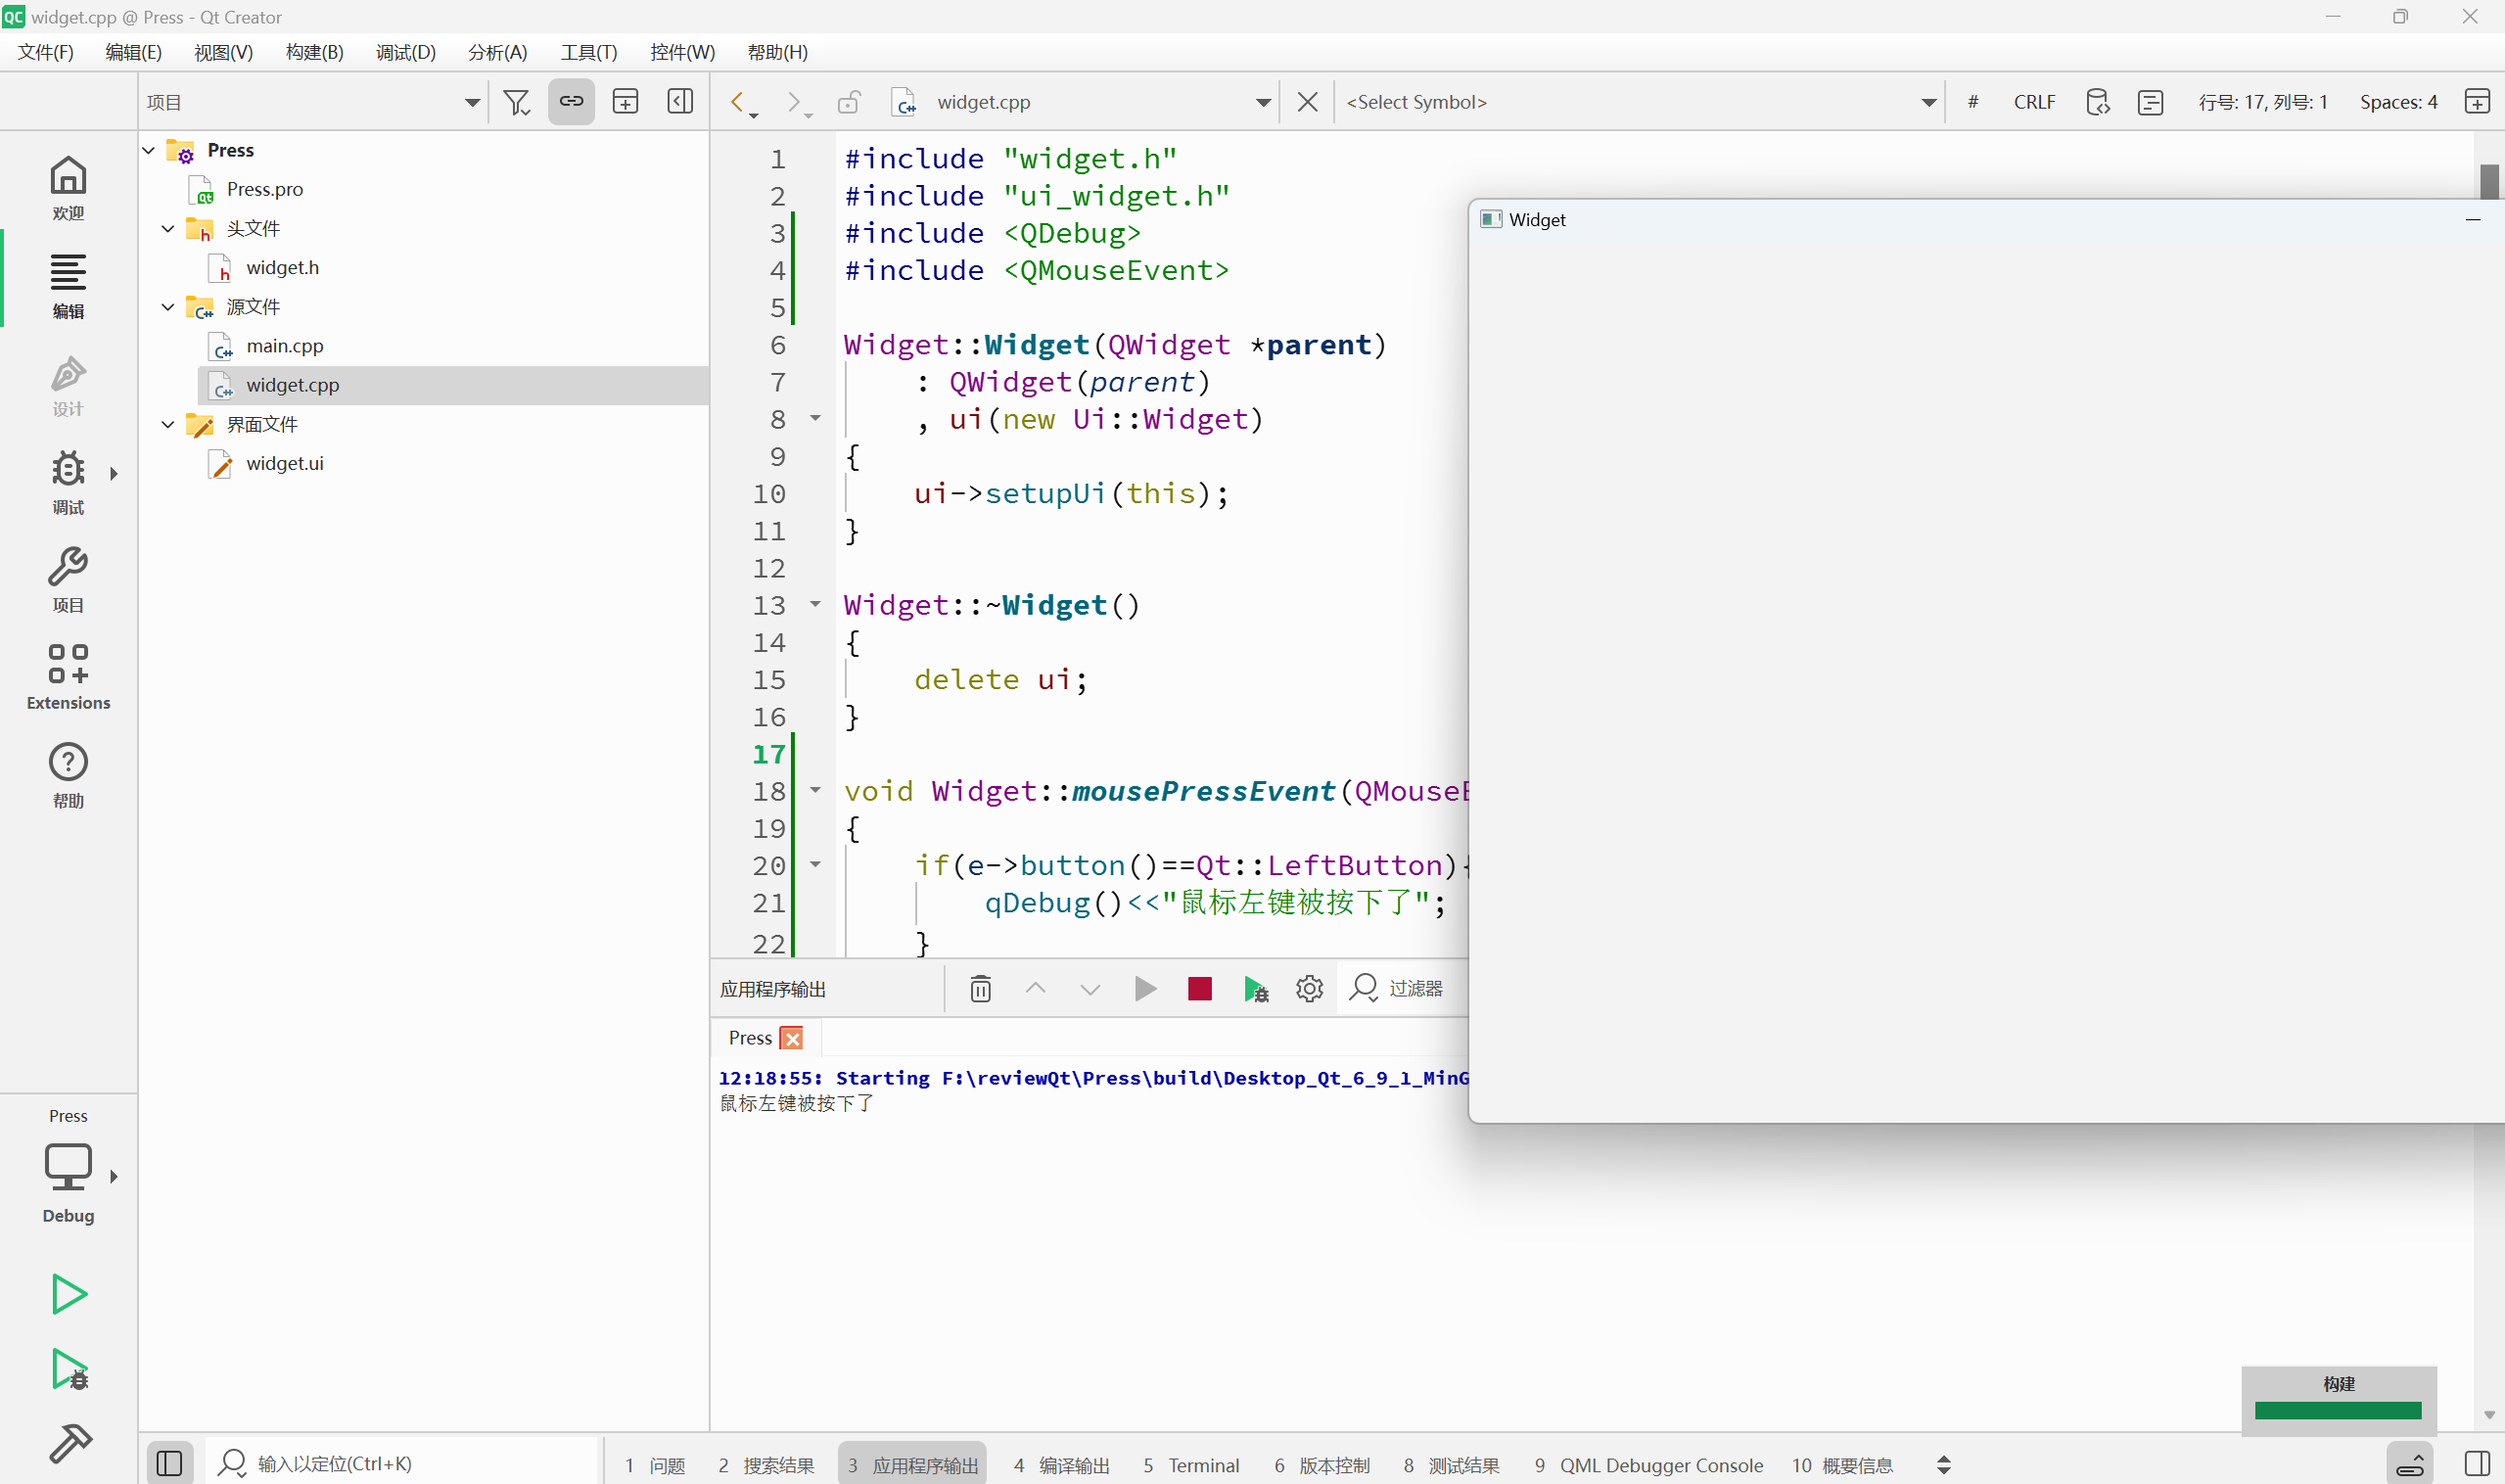
Task: Clear application output with trash icon
Action: point(980,989)
